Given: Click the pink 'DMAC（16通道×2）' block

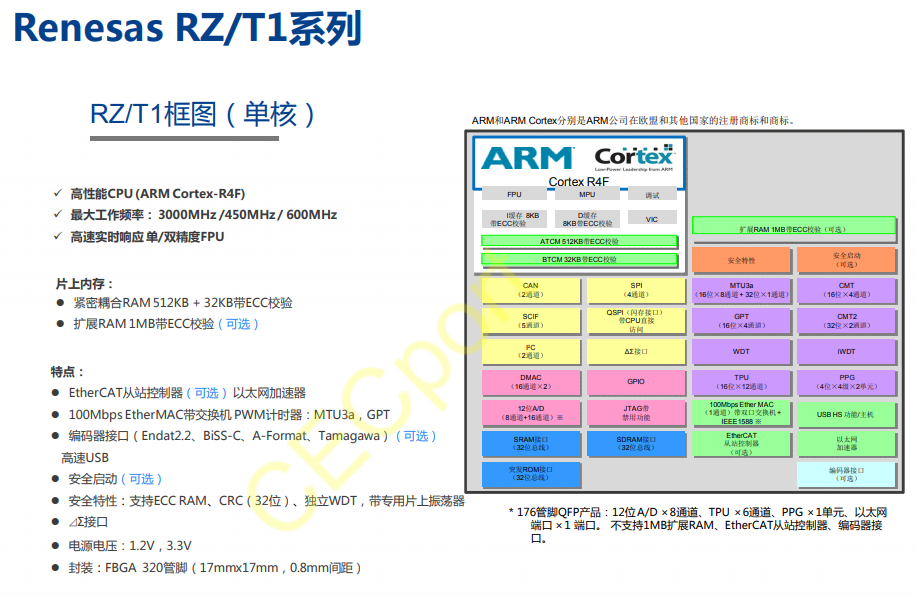Looking at the screenshot, I should tap(530, 382).
